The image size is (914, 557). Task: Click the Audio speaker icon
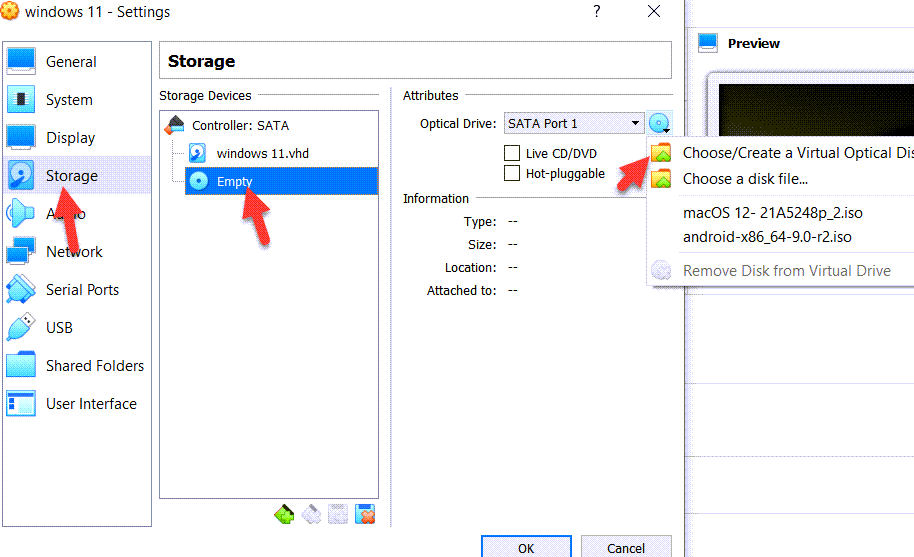21,213
